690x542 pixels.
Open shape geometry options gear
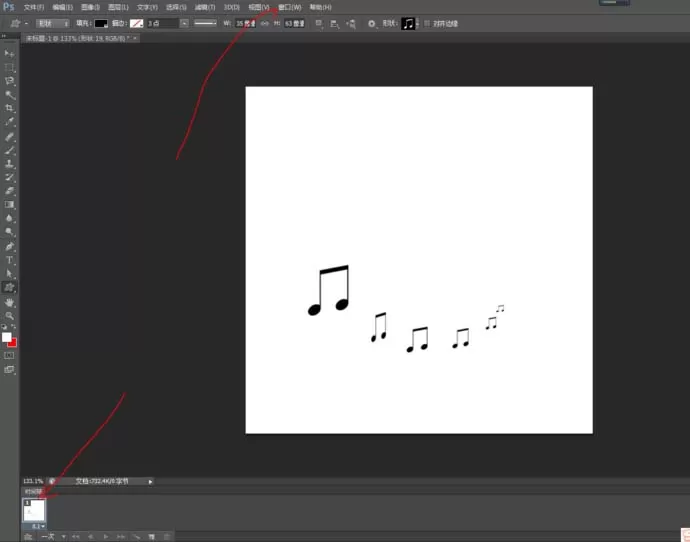click(372, 24)
